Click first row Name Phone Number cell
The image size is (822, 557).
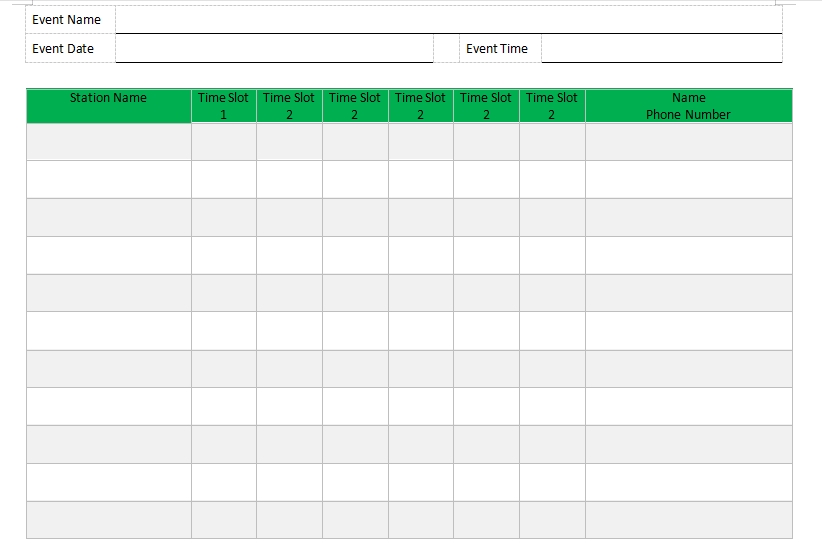pos(688,142)
